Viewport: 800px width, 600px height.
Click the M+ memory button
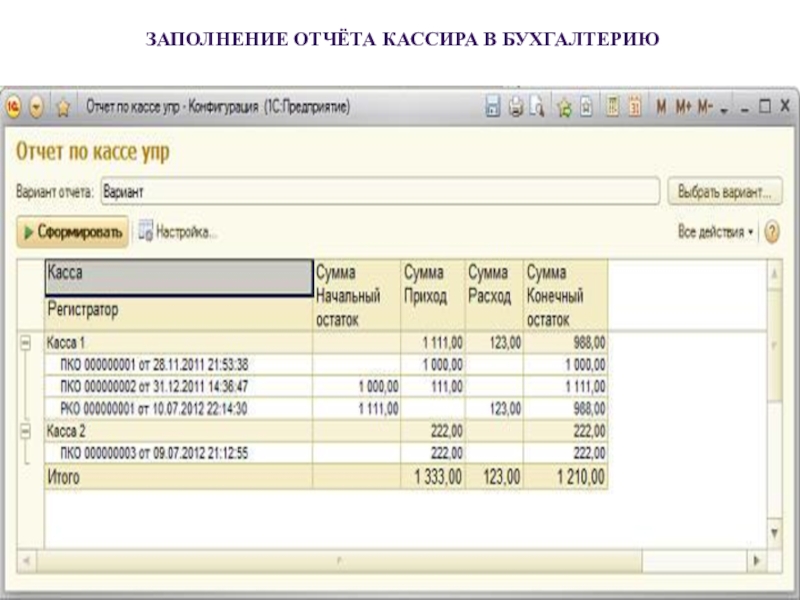(x=684, y=106)
